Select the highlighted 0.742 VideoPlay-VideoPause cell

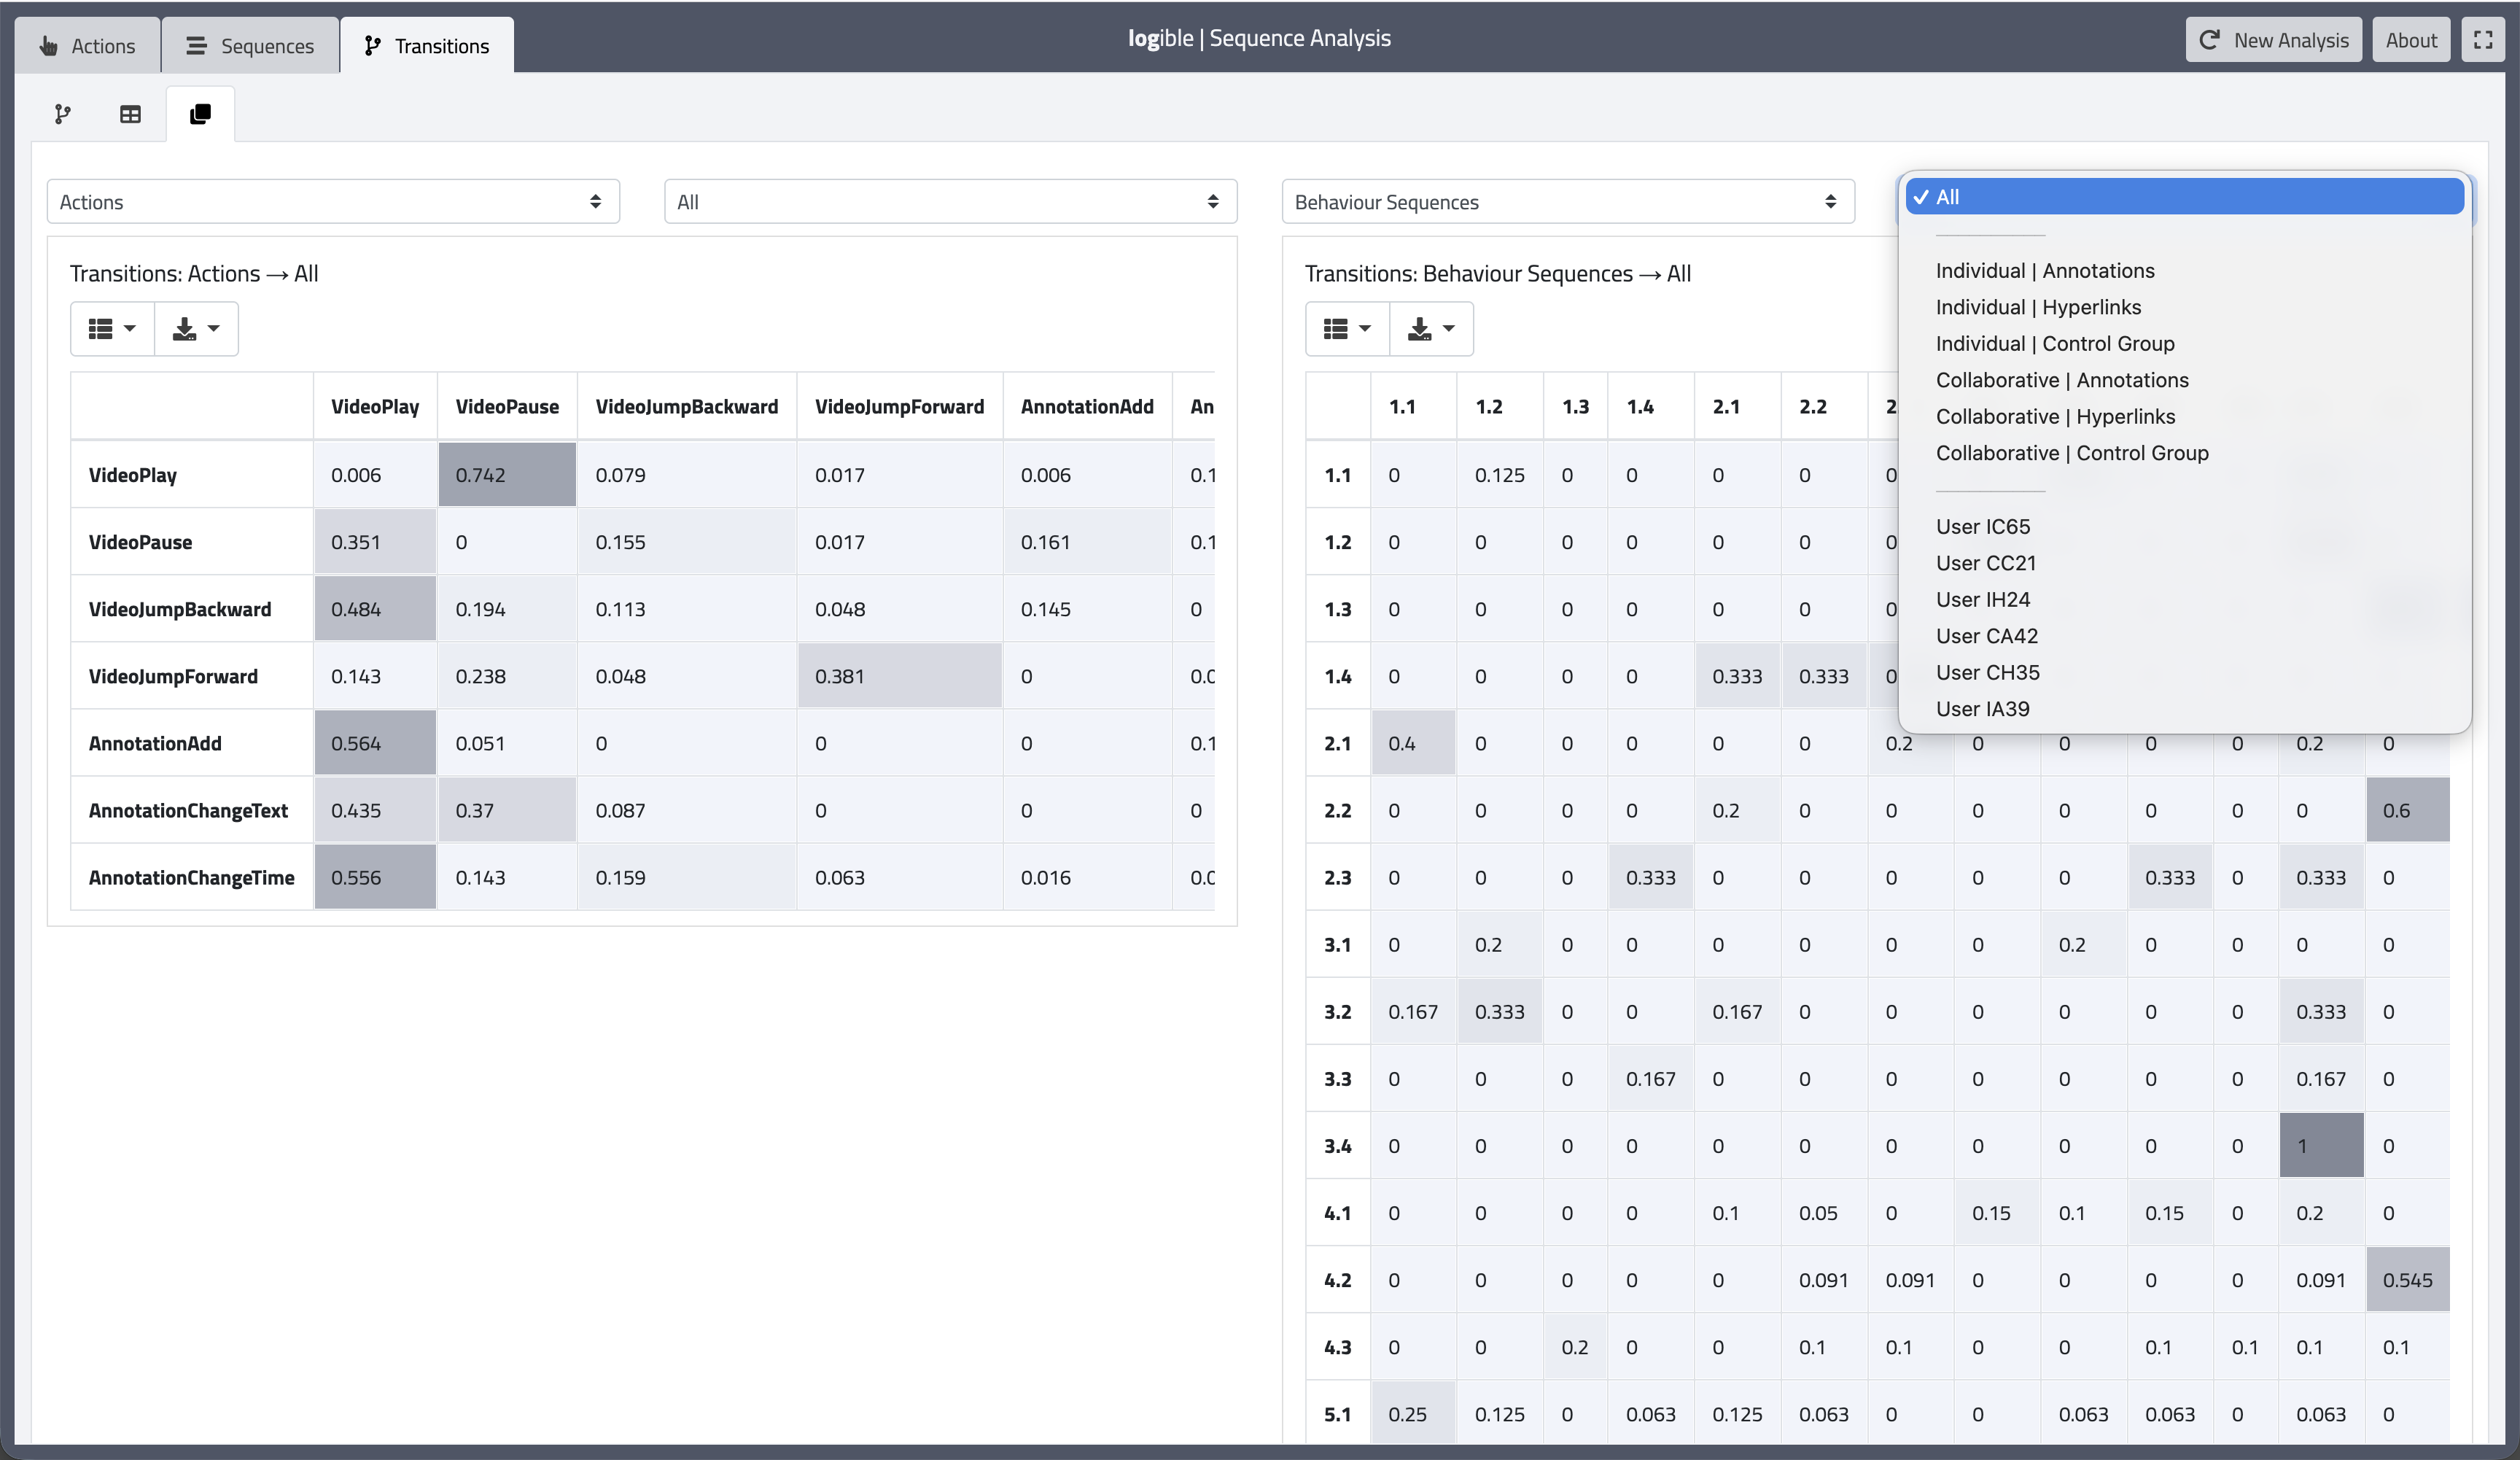click(506, 474)
